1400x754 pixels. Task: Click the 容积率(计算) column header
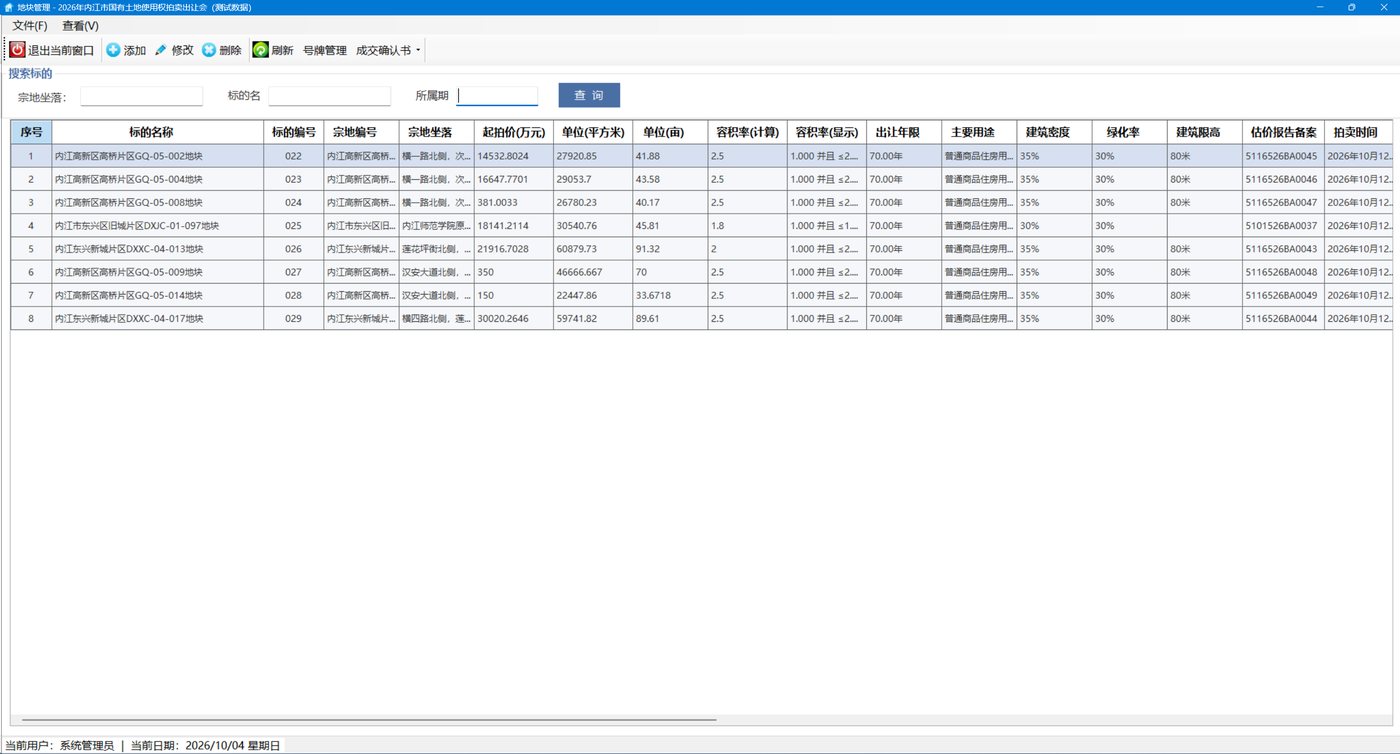(747, 132)
